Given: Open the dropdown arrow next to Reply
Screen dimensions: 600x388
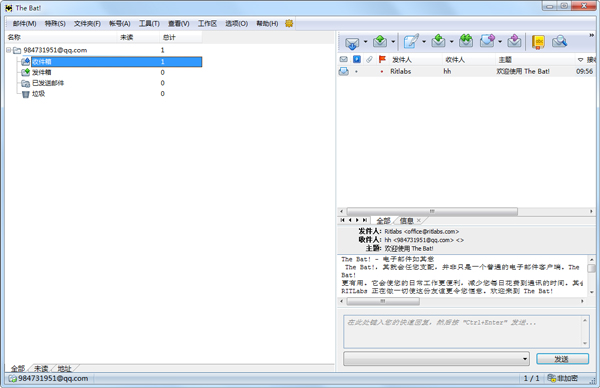Looking at the screenshot, I should 452,41.
